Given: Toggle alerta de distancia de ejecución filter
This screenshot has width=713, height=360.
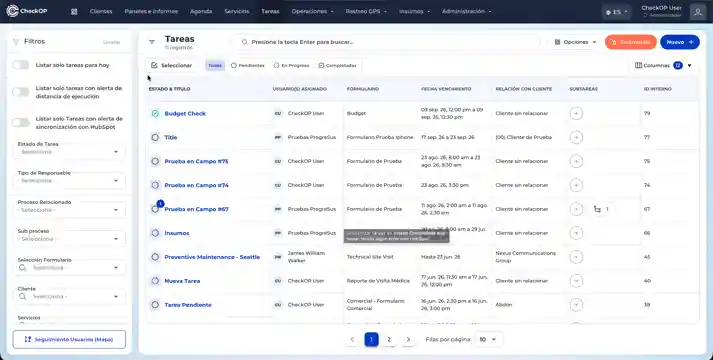Looking at the screenshot, I should tap(21, 92).
